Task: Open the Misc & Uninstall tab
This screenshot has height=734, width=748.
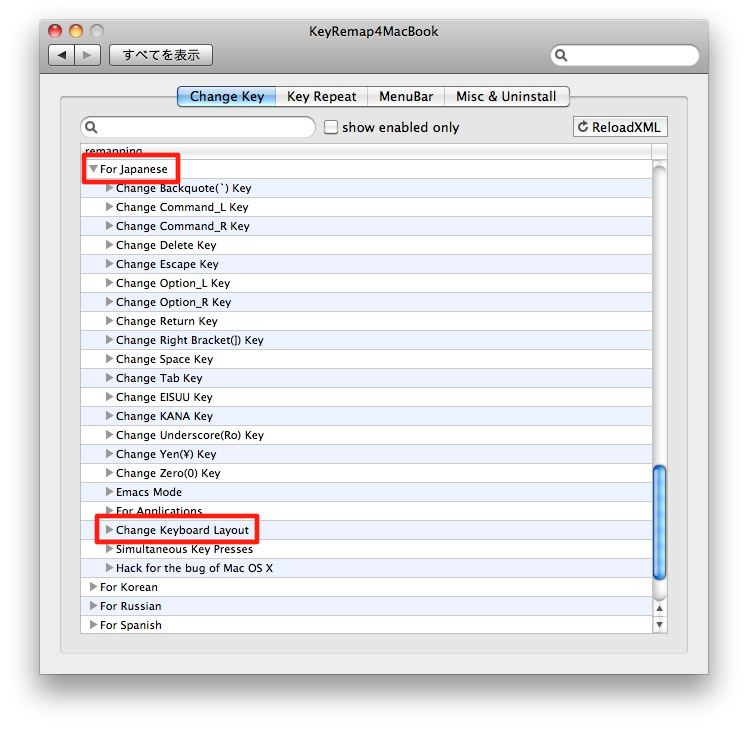Action: (x=507, y=97)
